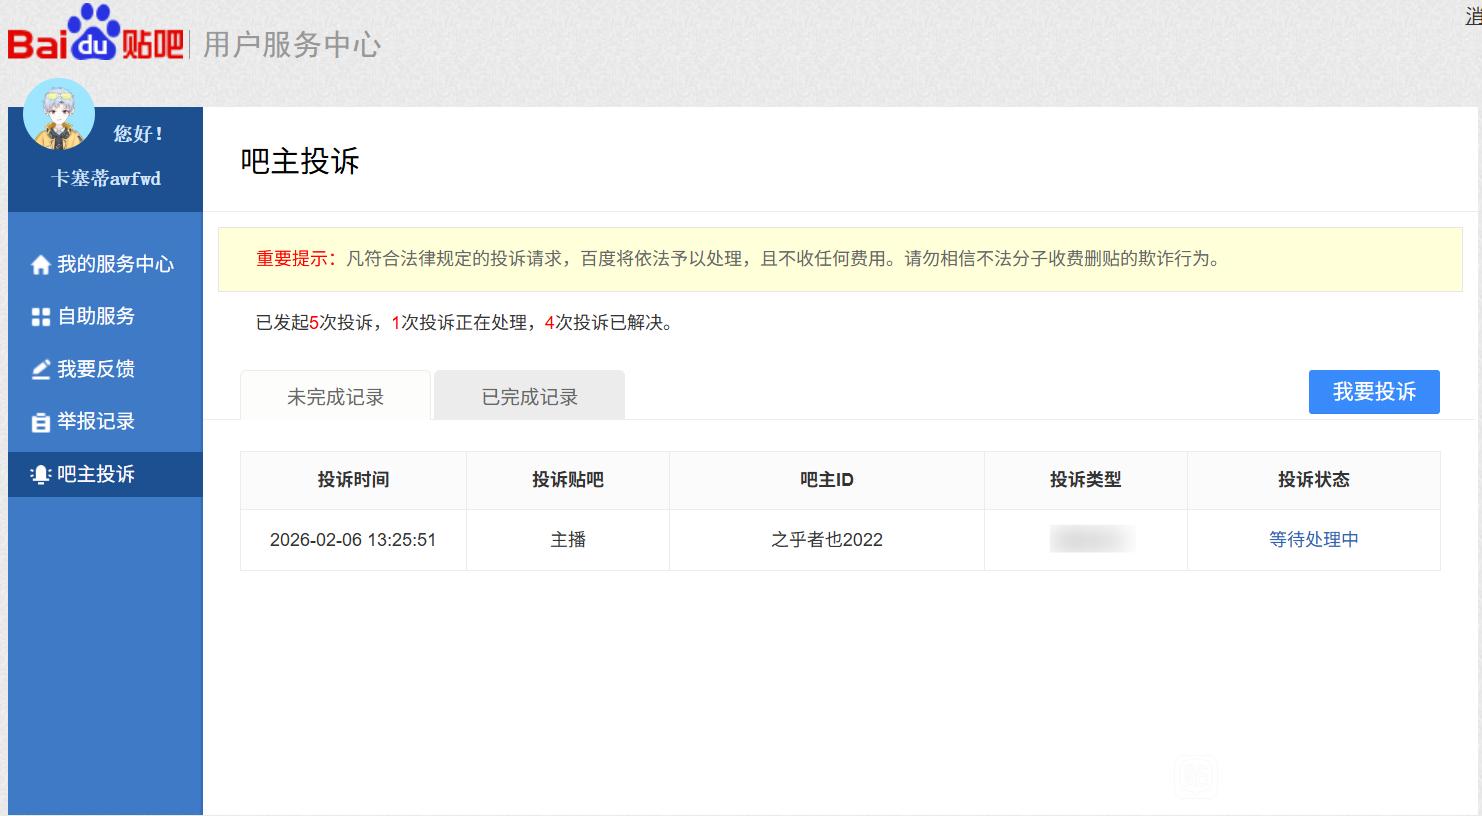Click the grid icon beside 自助服务
This screenshot has height=816, width=1482.
41,317
